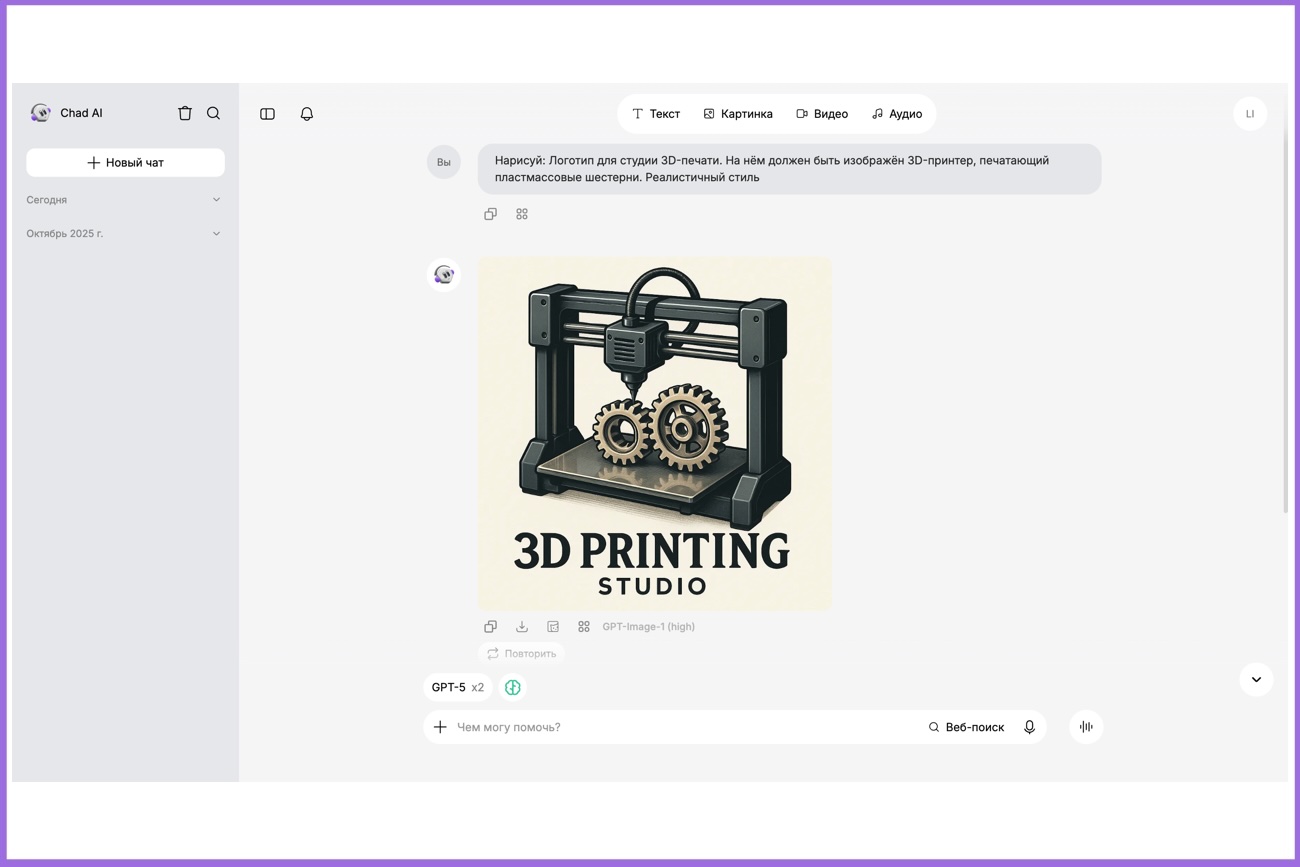This screenshot has height=867, width=1300.
Task: Open notifications via the bell icon
Action: pos(307,114)
